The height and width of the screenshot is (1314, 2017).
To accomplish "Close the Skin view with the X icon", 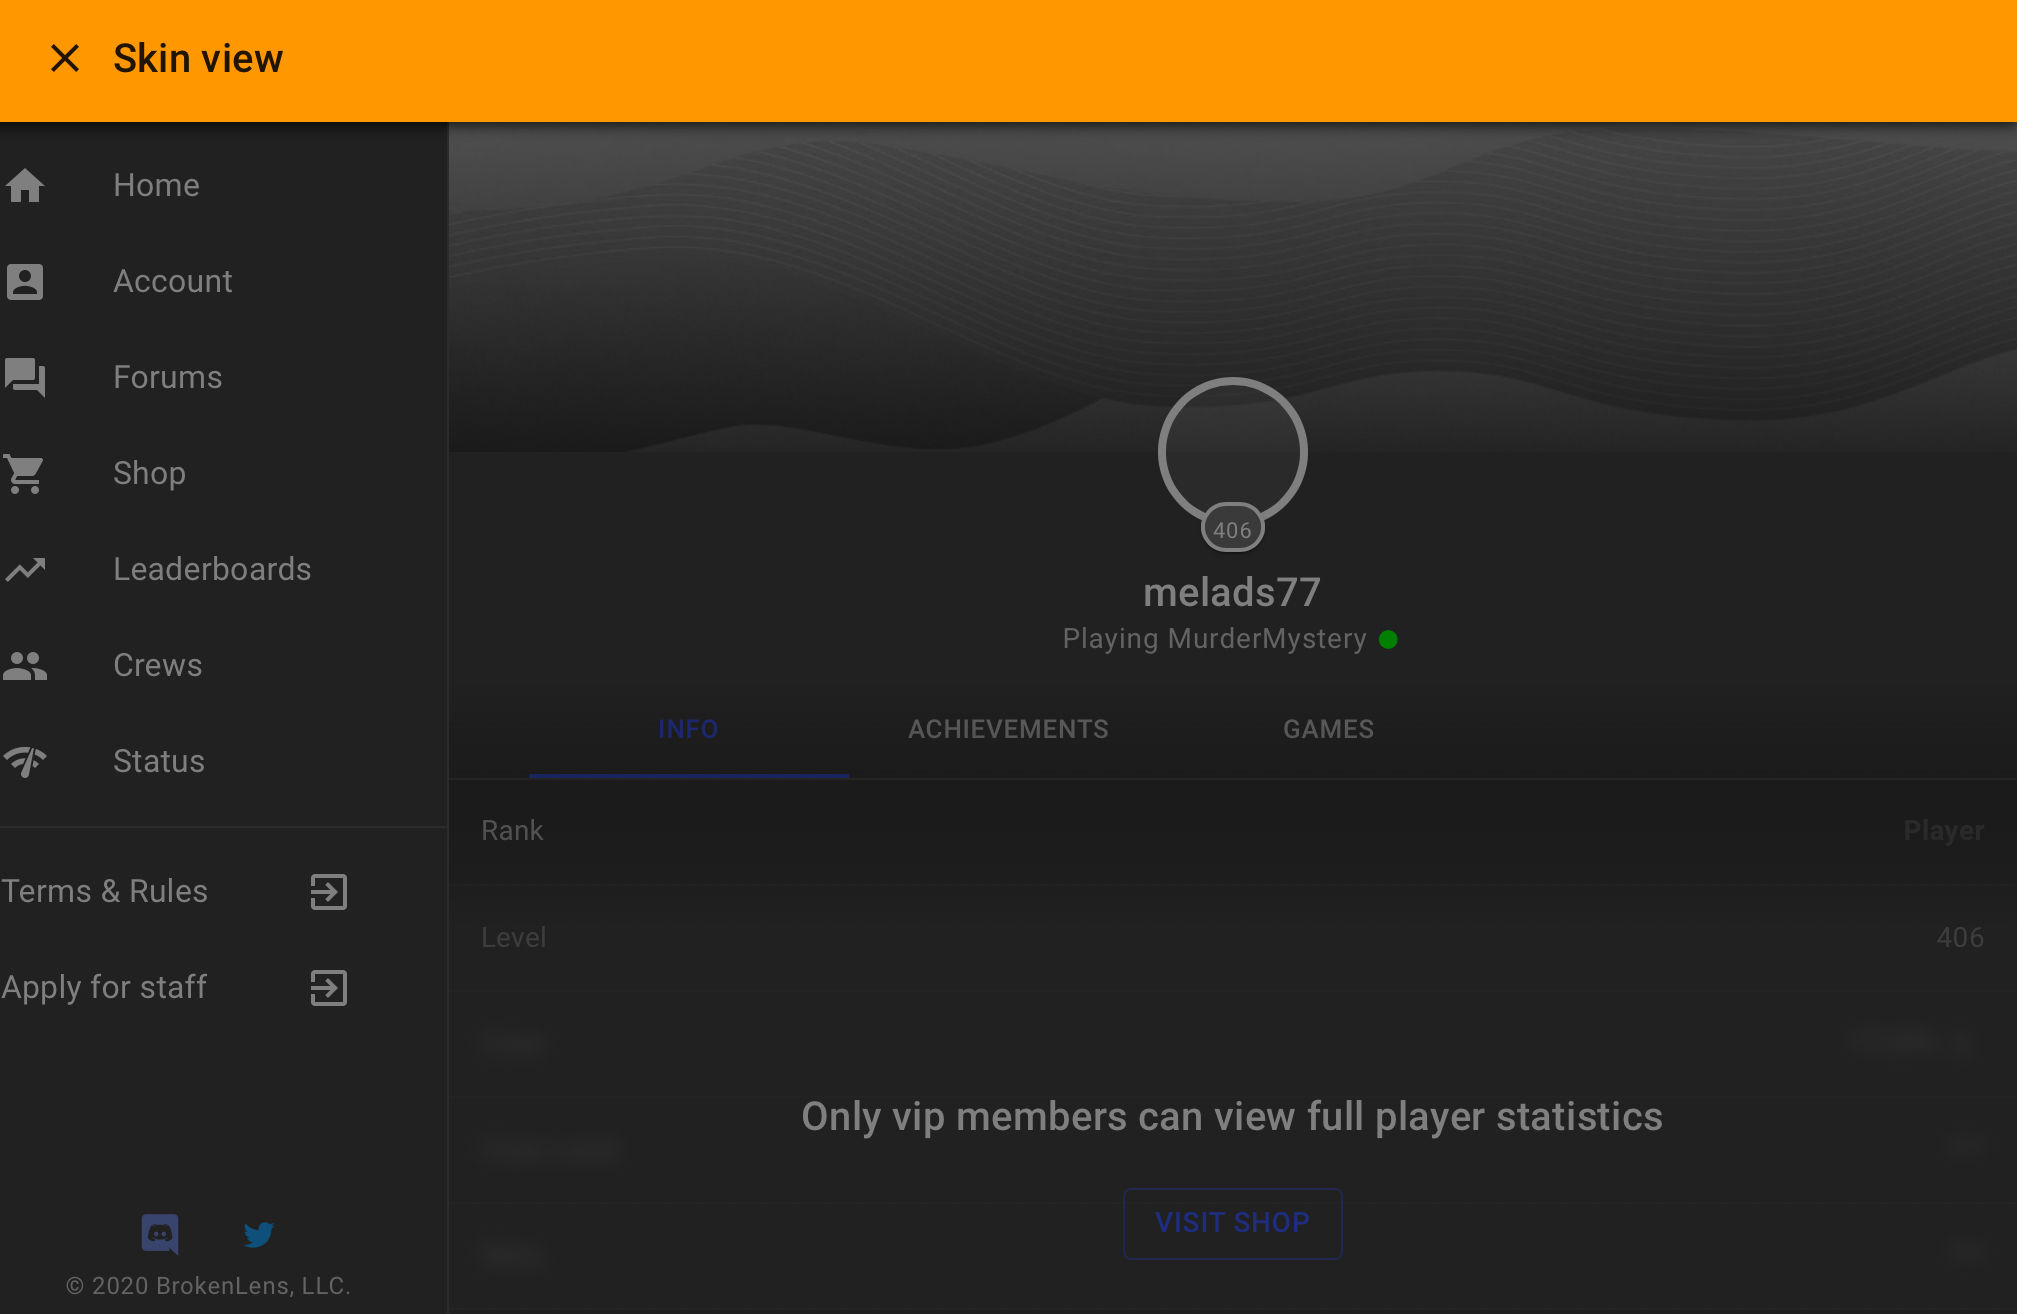I will tap(65, 58).
